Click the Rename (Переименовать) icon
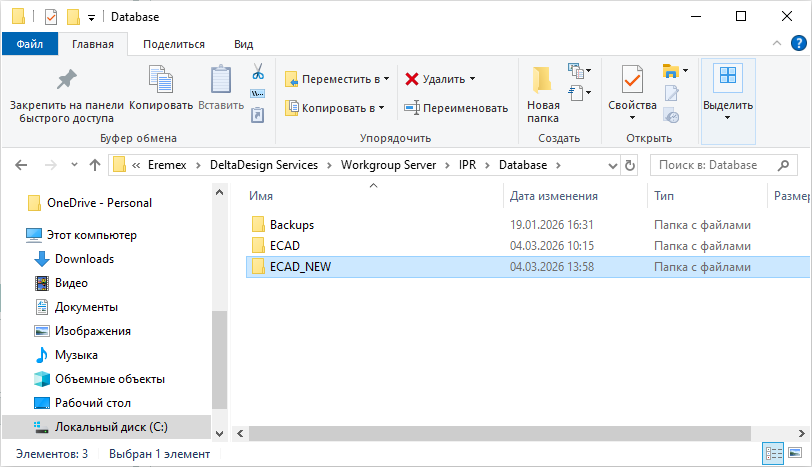Screen dimensions: 812x467 click(x=411, y=108)
